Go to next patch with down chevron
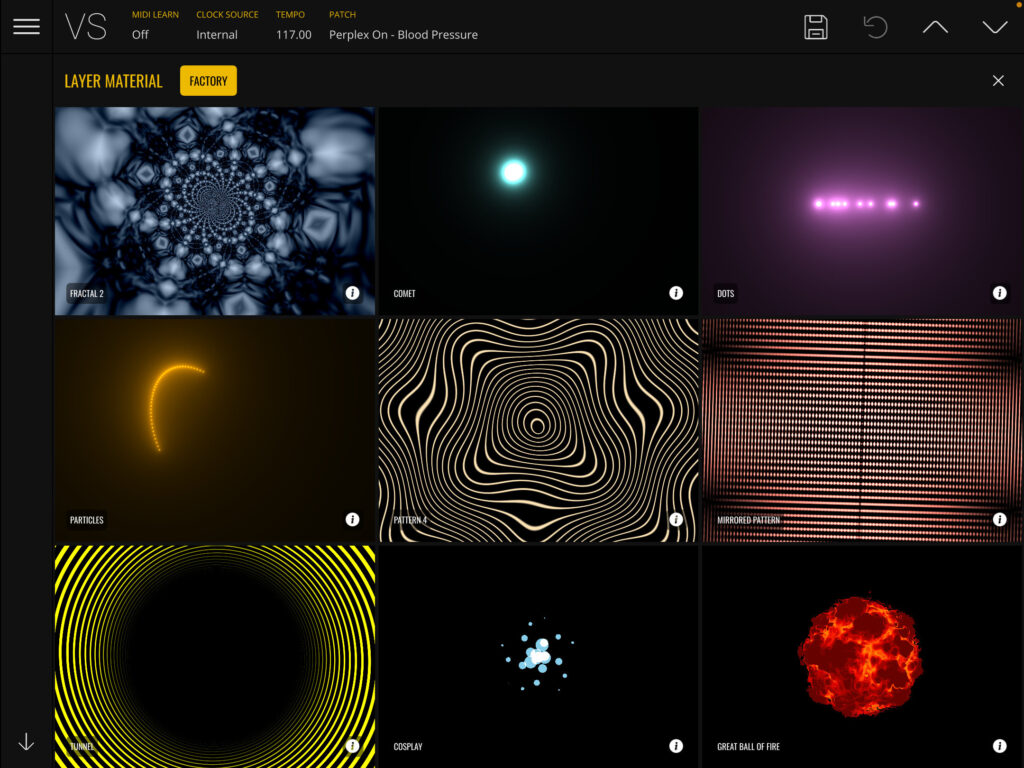 [x=995, y=27]
